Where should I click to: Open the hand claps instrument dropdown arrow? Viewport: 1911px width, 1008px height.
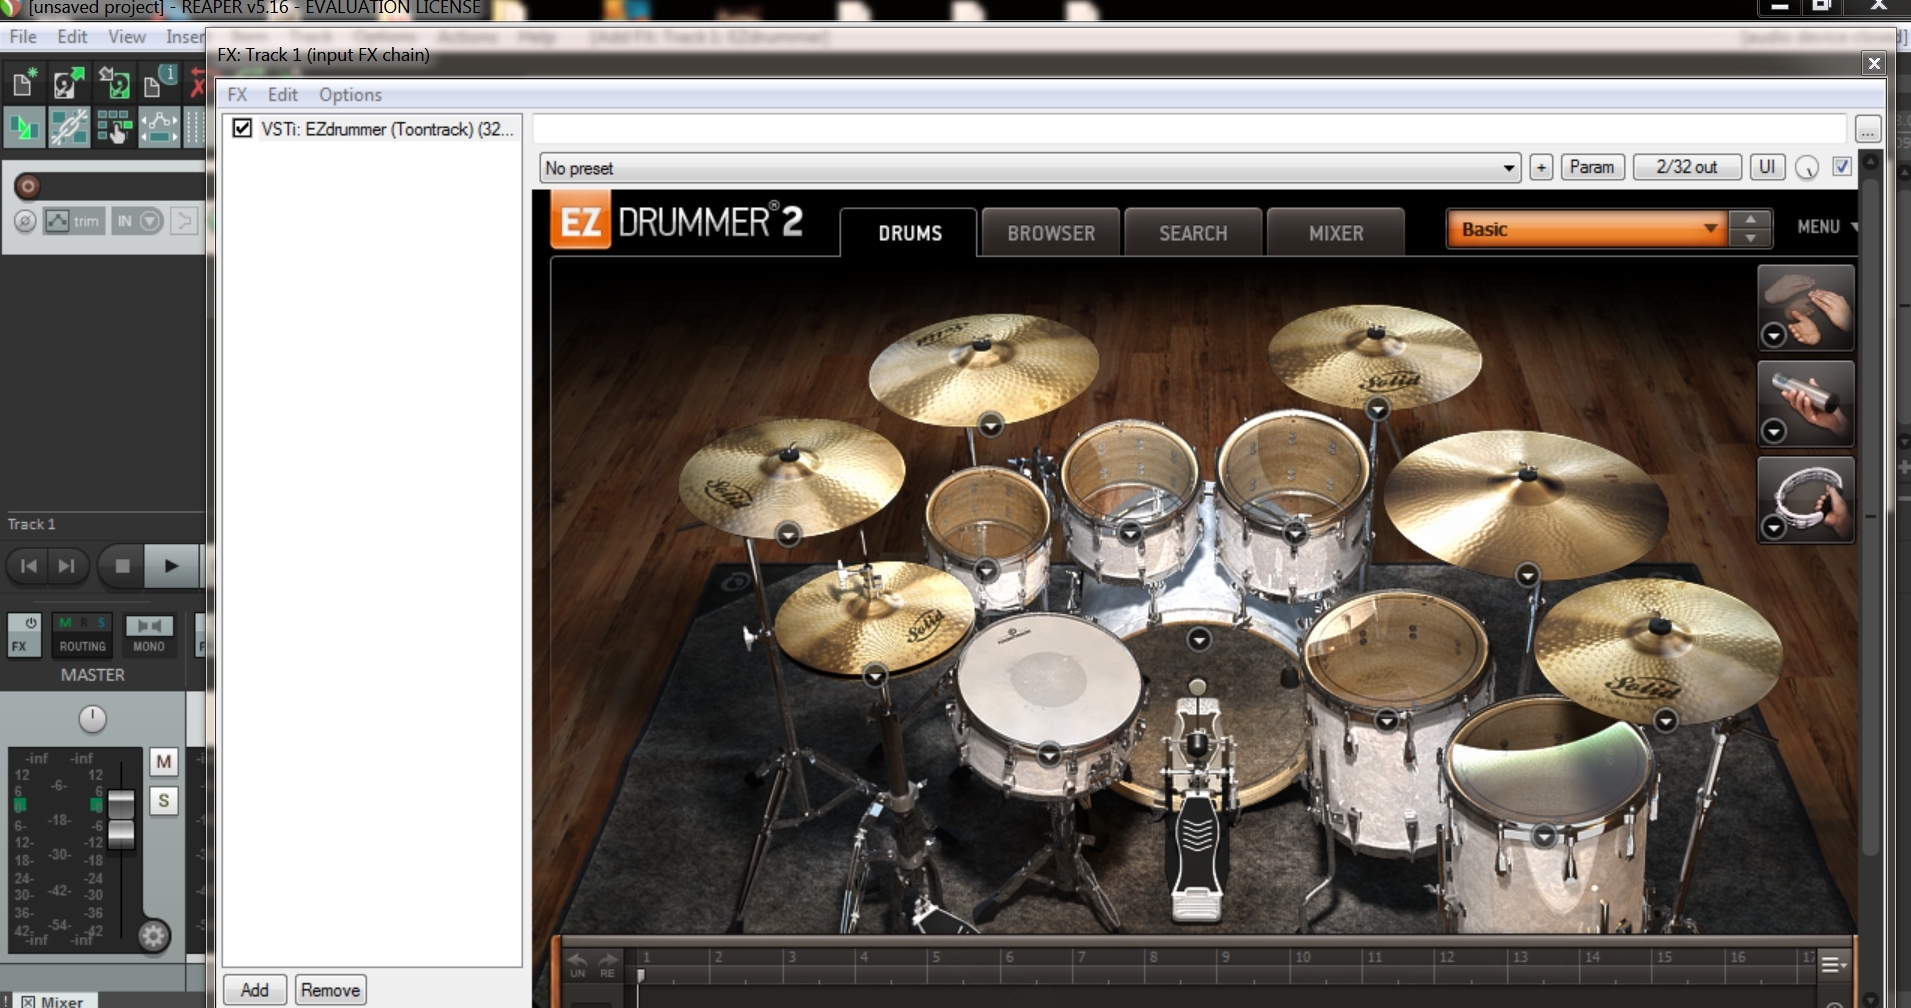click(1774, 335)
